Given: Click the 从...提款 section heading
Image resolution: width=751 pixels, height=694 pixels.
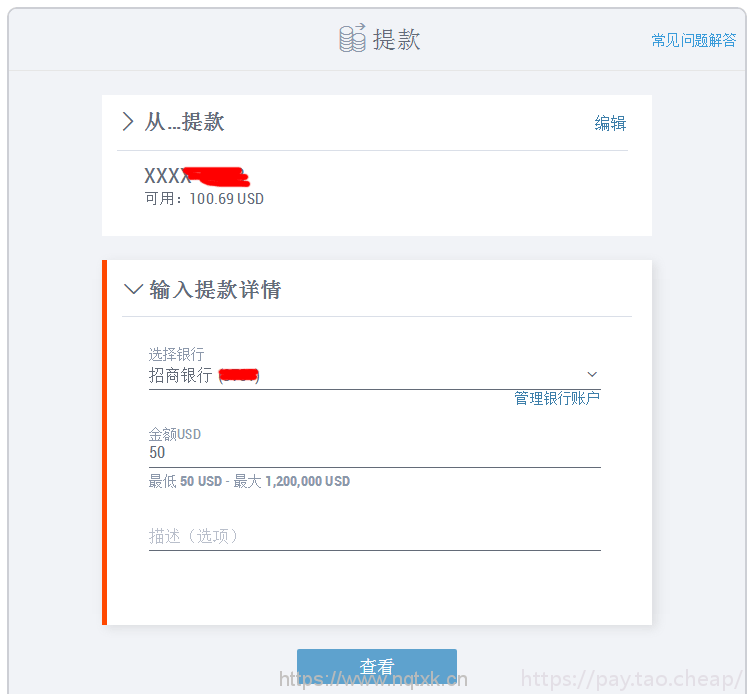Looking at the screenshot, I should (185, 122).
